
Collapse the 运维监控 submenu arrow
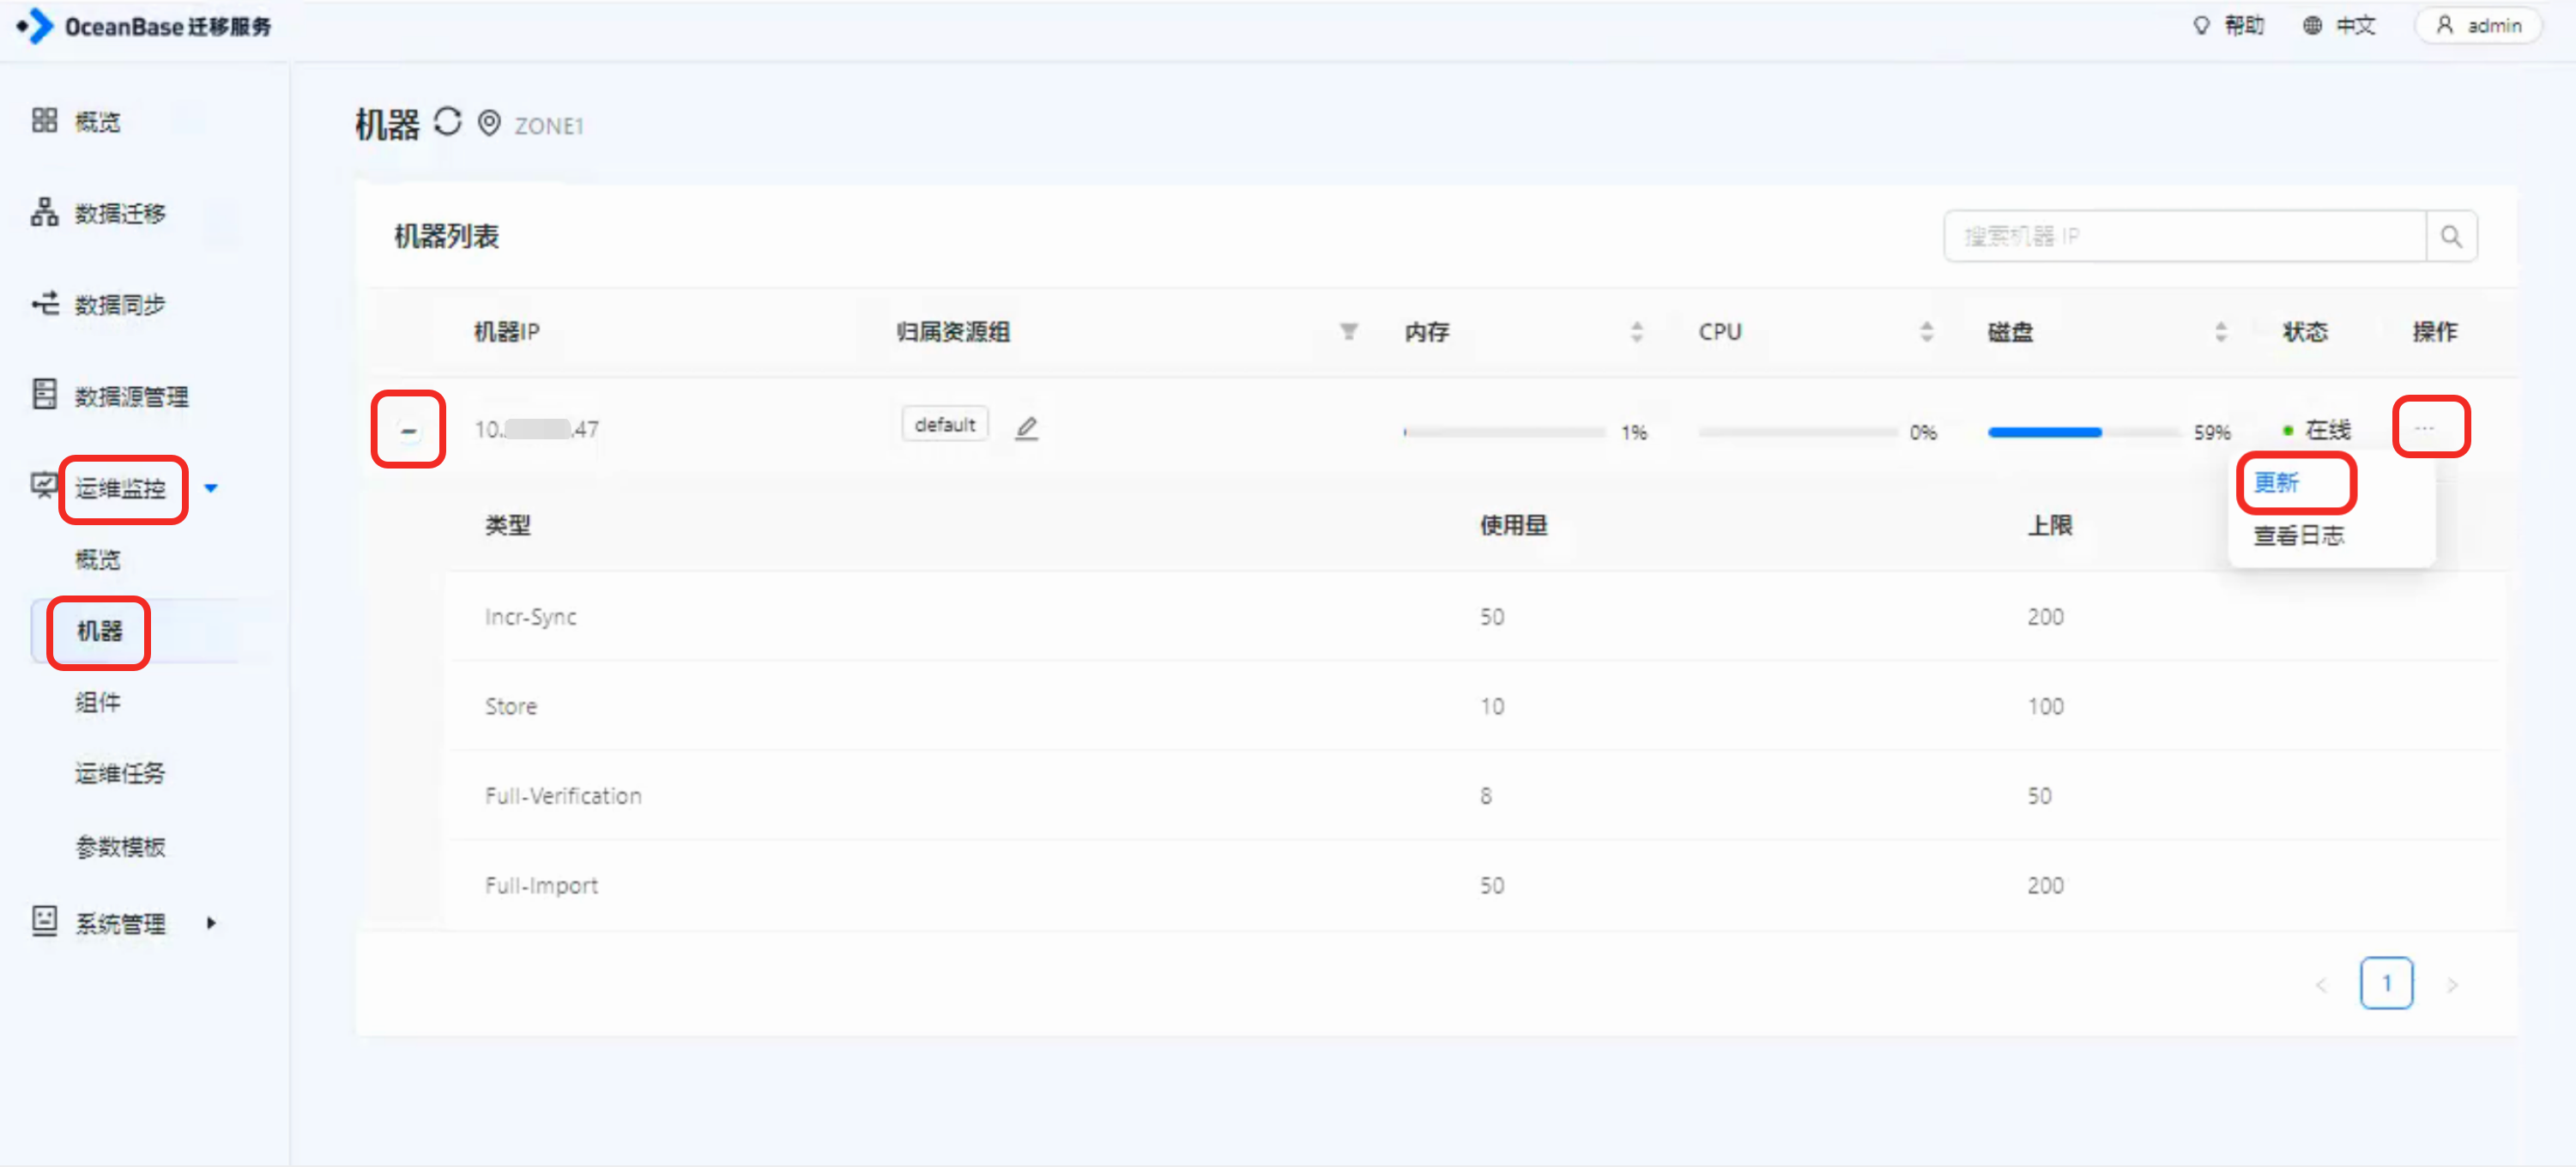pos(211,488)
